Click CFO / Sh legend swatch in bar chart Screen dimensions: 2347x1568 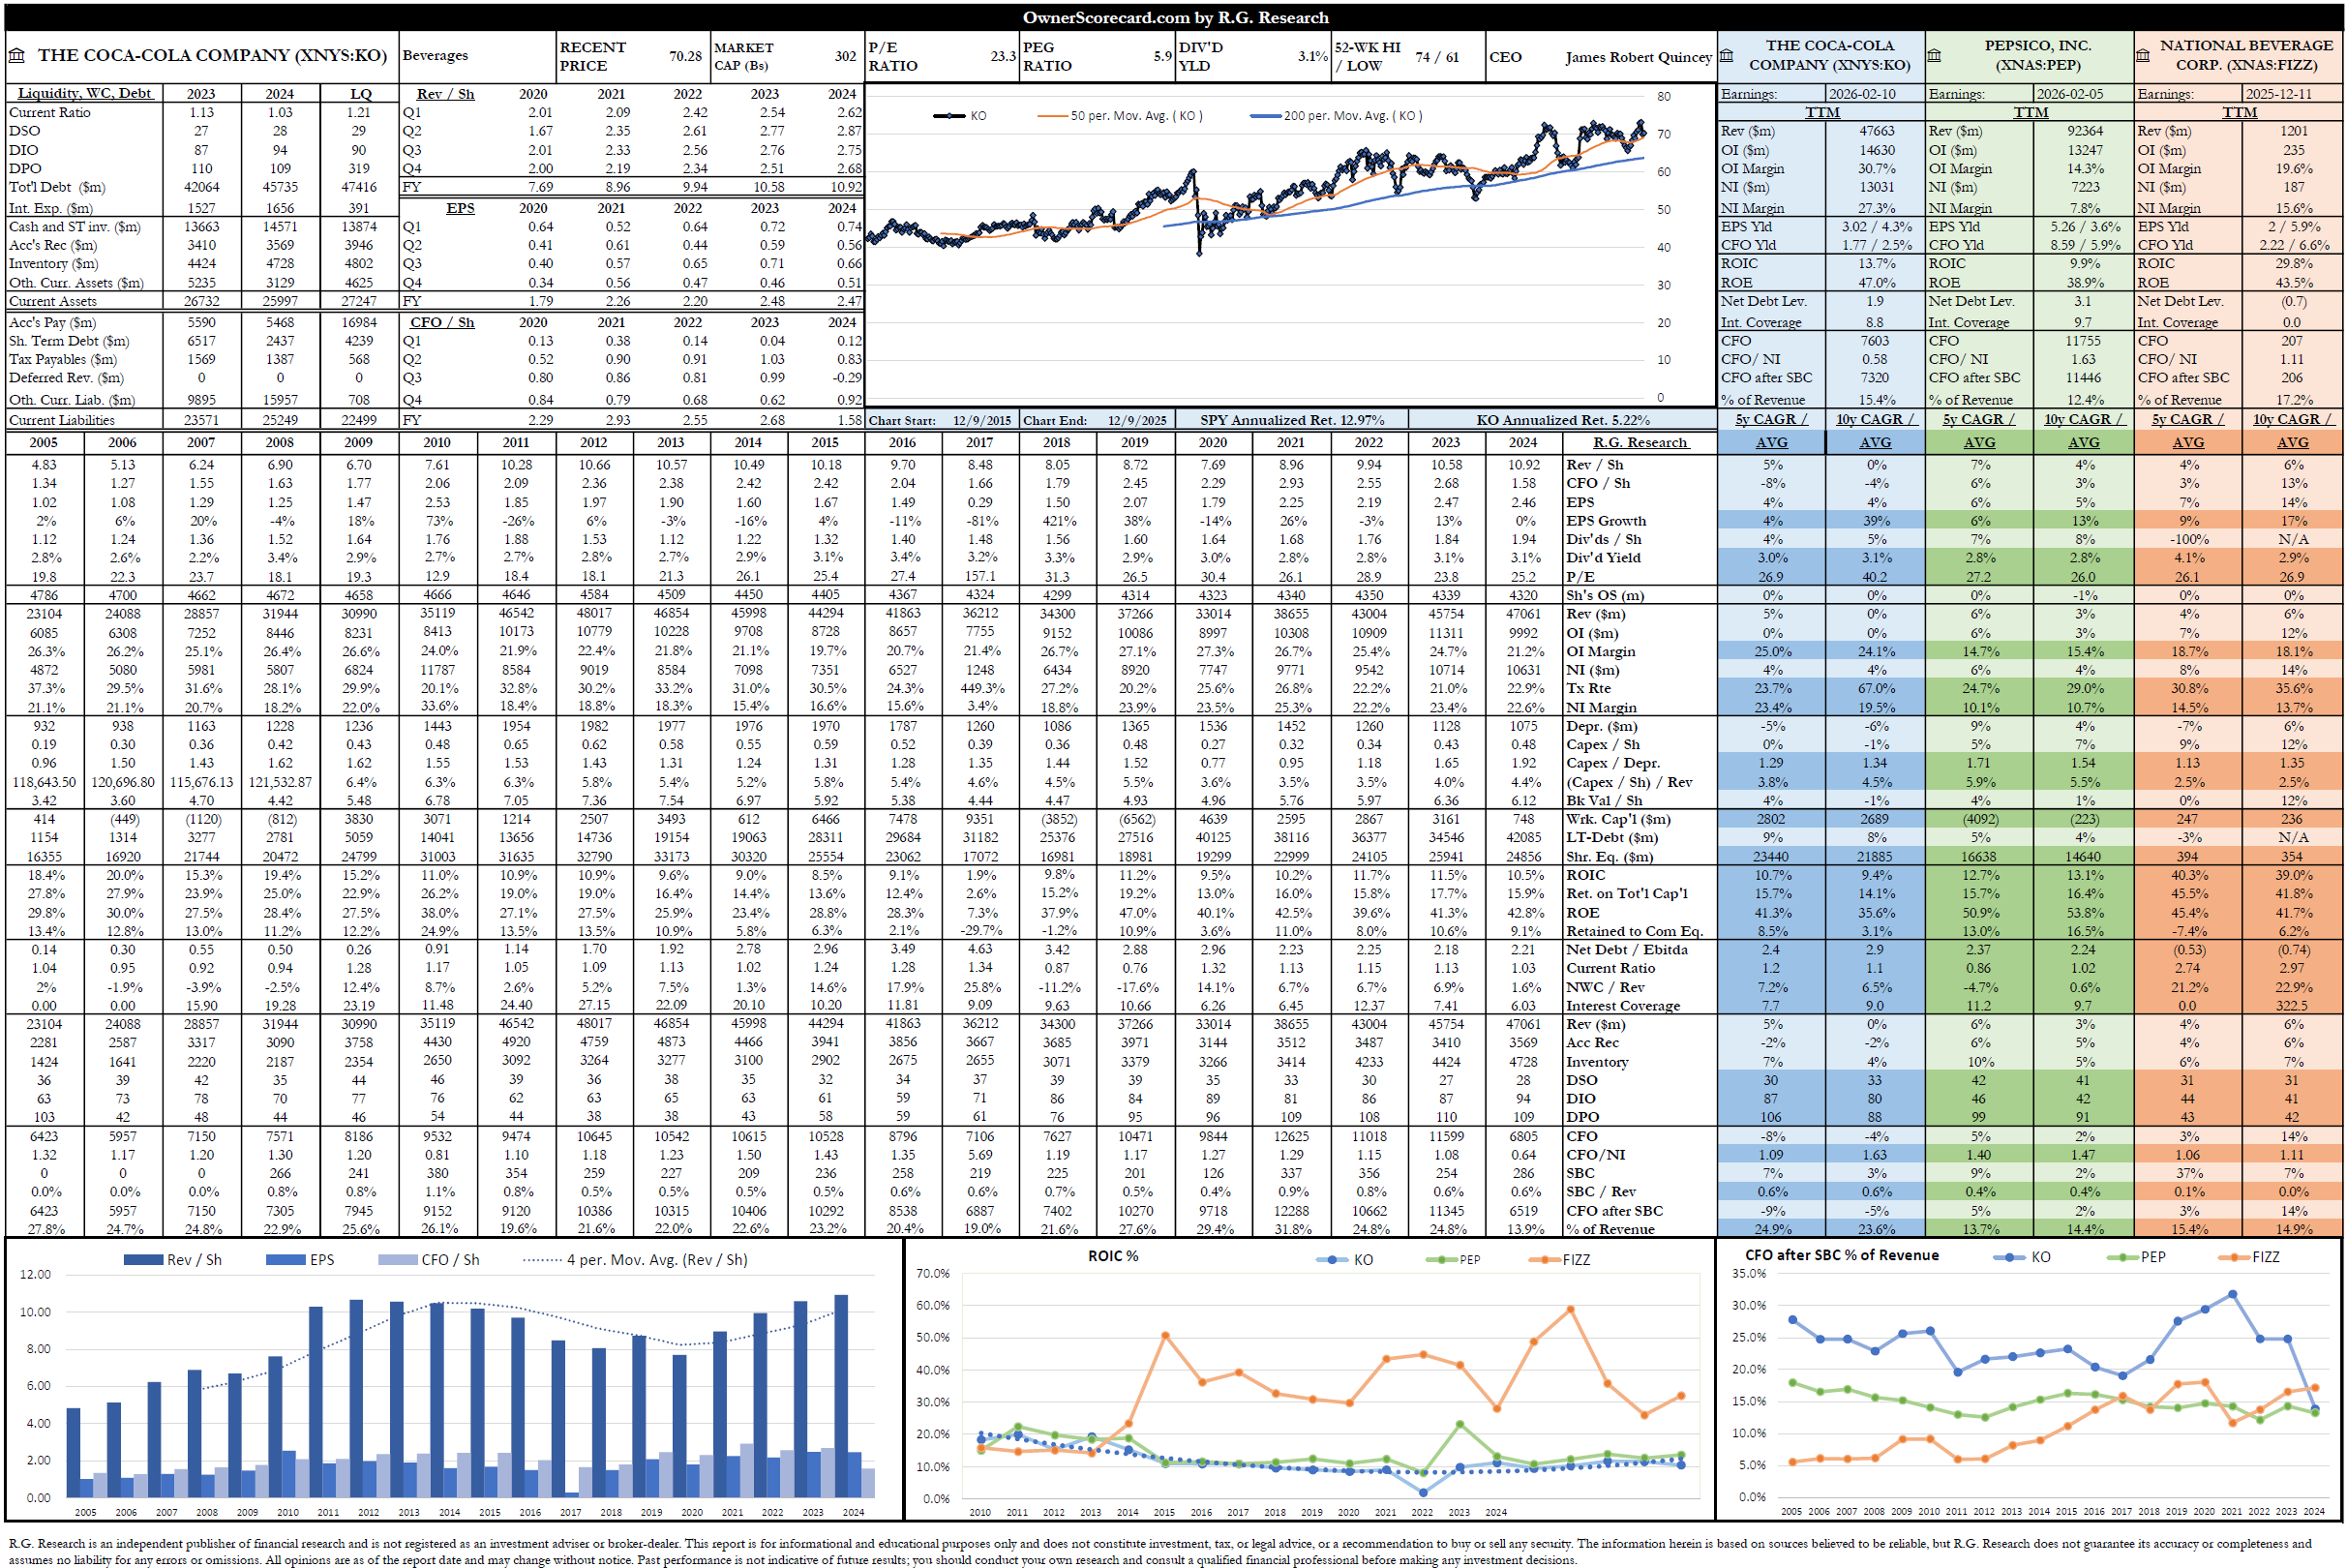coord(397,1260)
